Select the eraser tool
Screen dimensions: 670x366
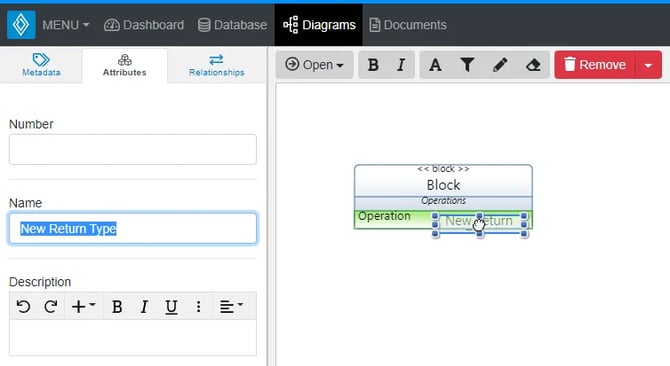click(x=533, y=65)
